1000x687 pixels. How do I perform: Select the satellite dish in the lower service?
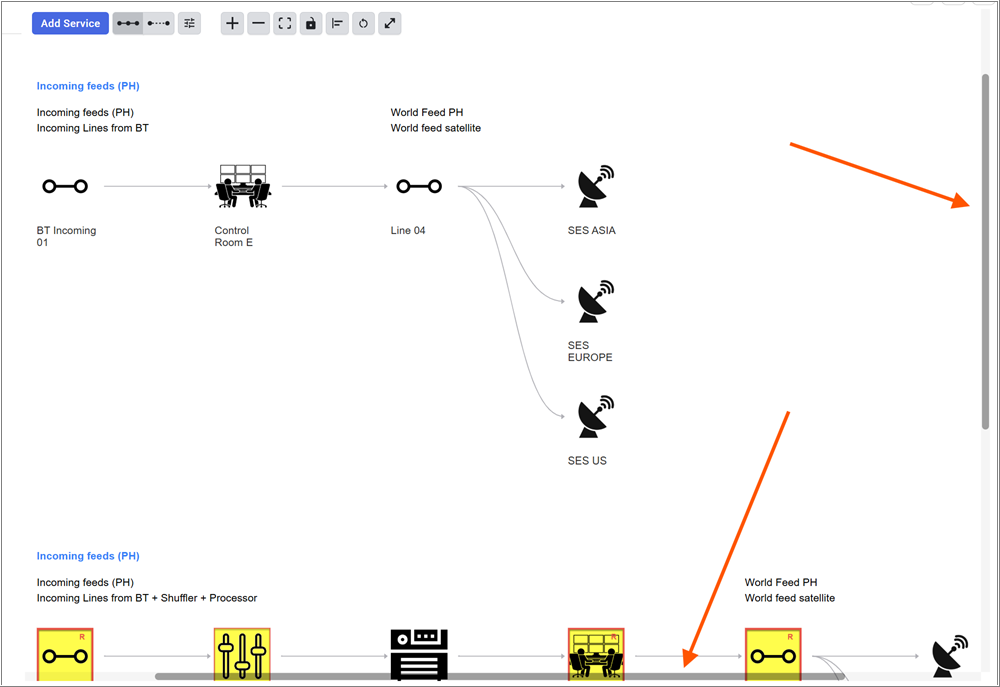[x=950, y=656]
